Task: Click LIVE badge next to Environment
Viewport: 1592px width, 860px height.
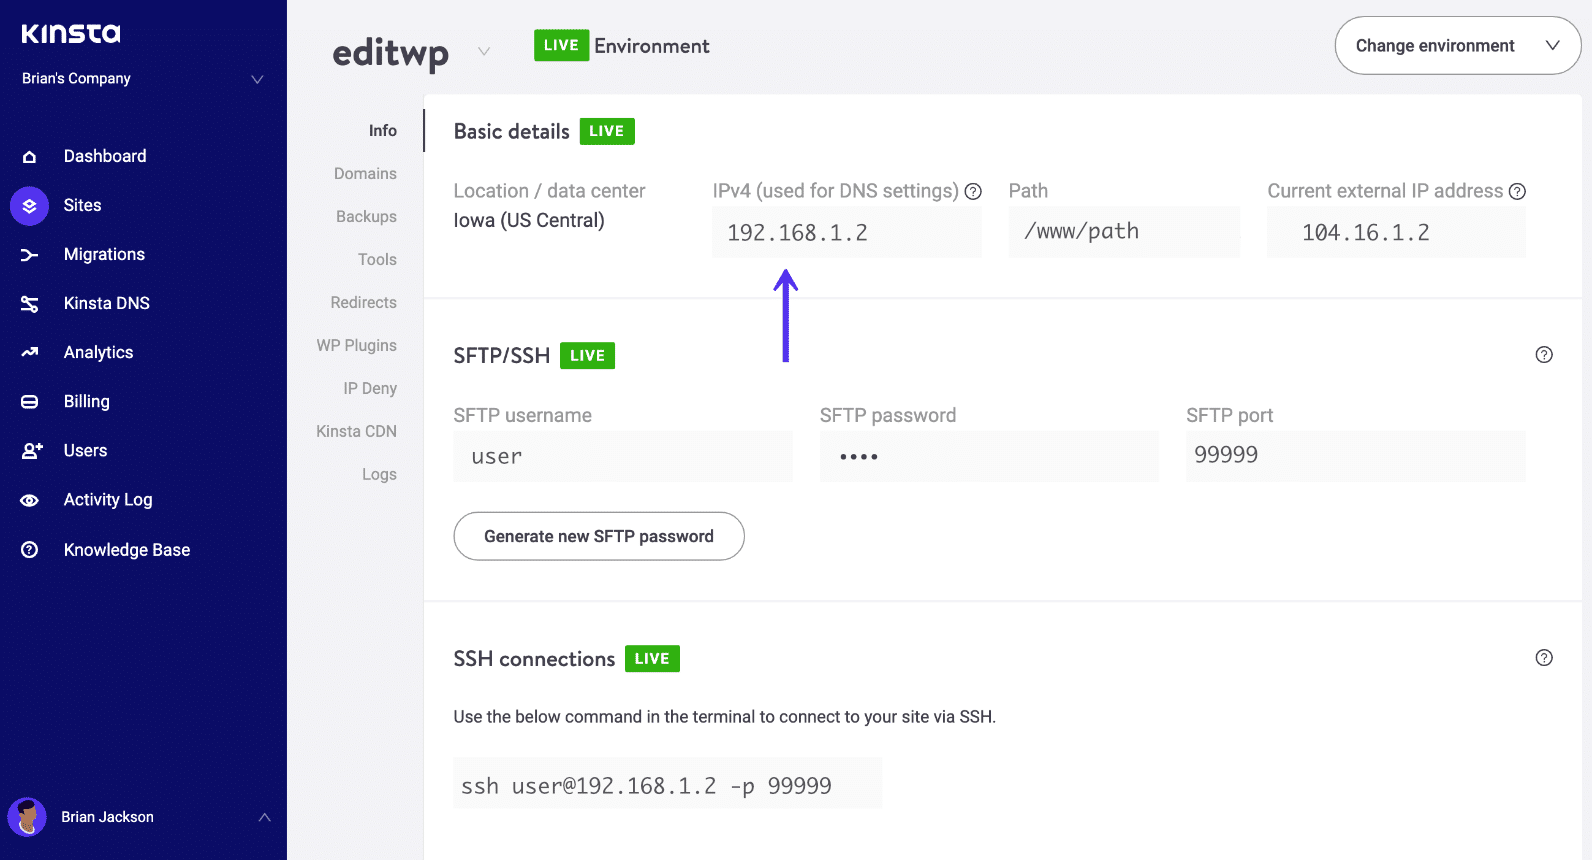Action: tap(561, 45)
